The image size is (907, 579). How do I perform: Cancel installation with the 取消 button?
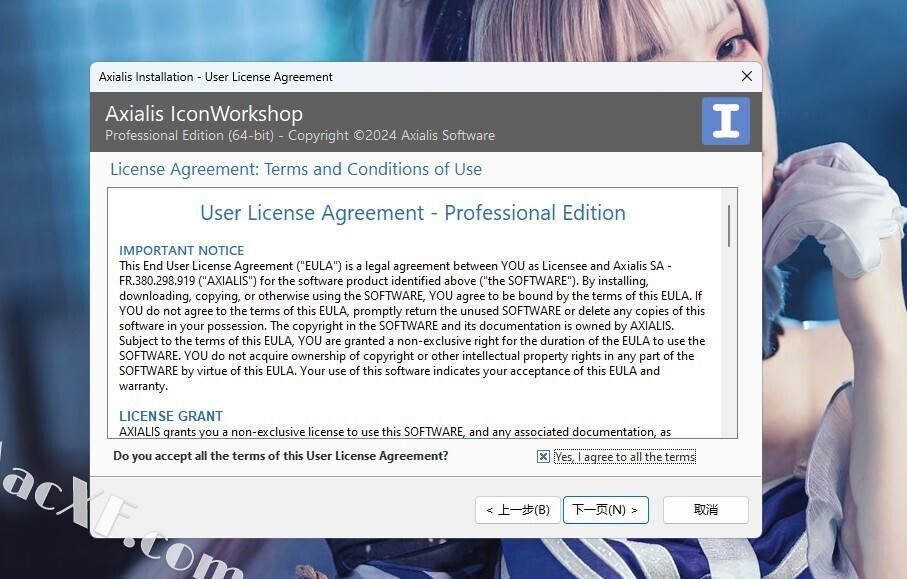coord(706,510)
